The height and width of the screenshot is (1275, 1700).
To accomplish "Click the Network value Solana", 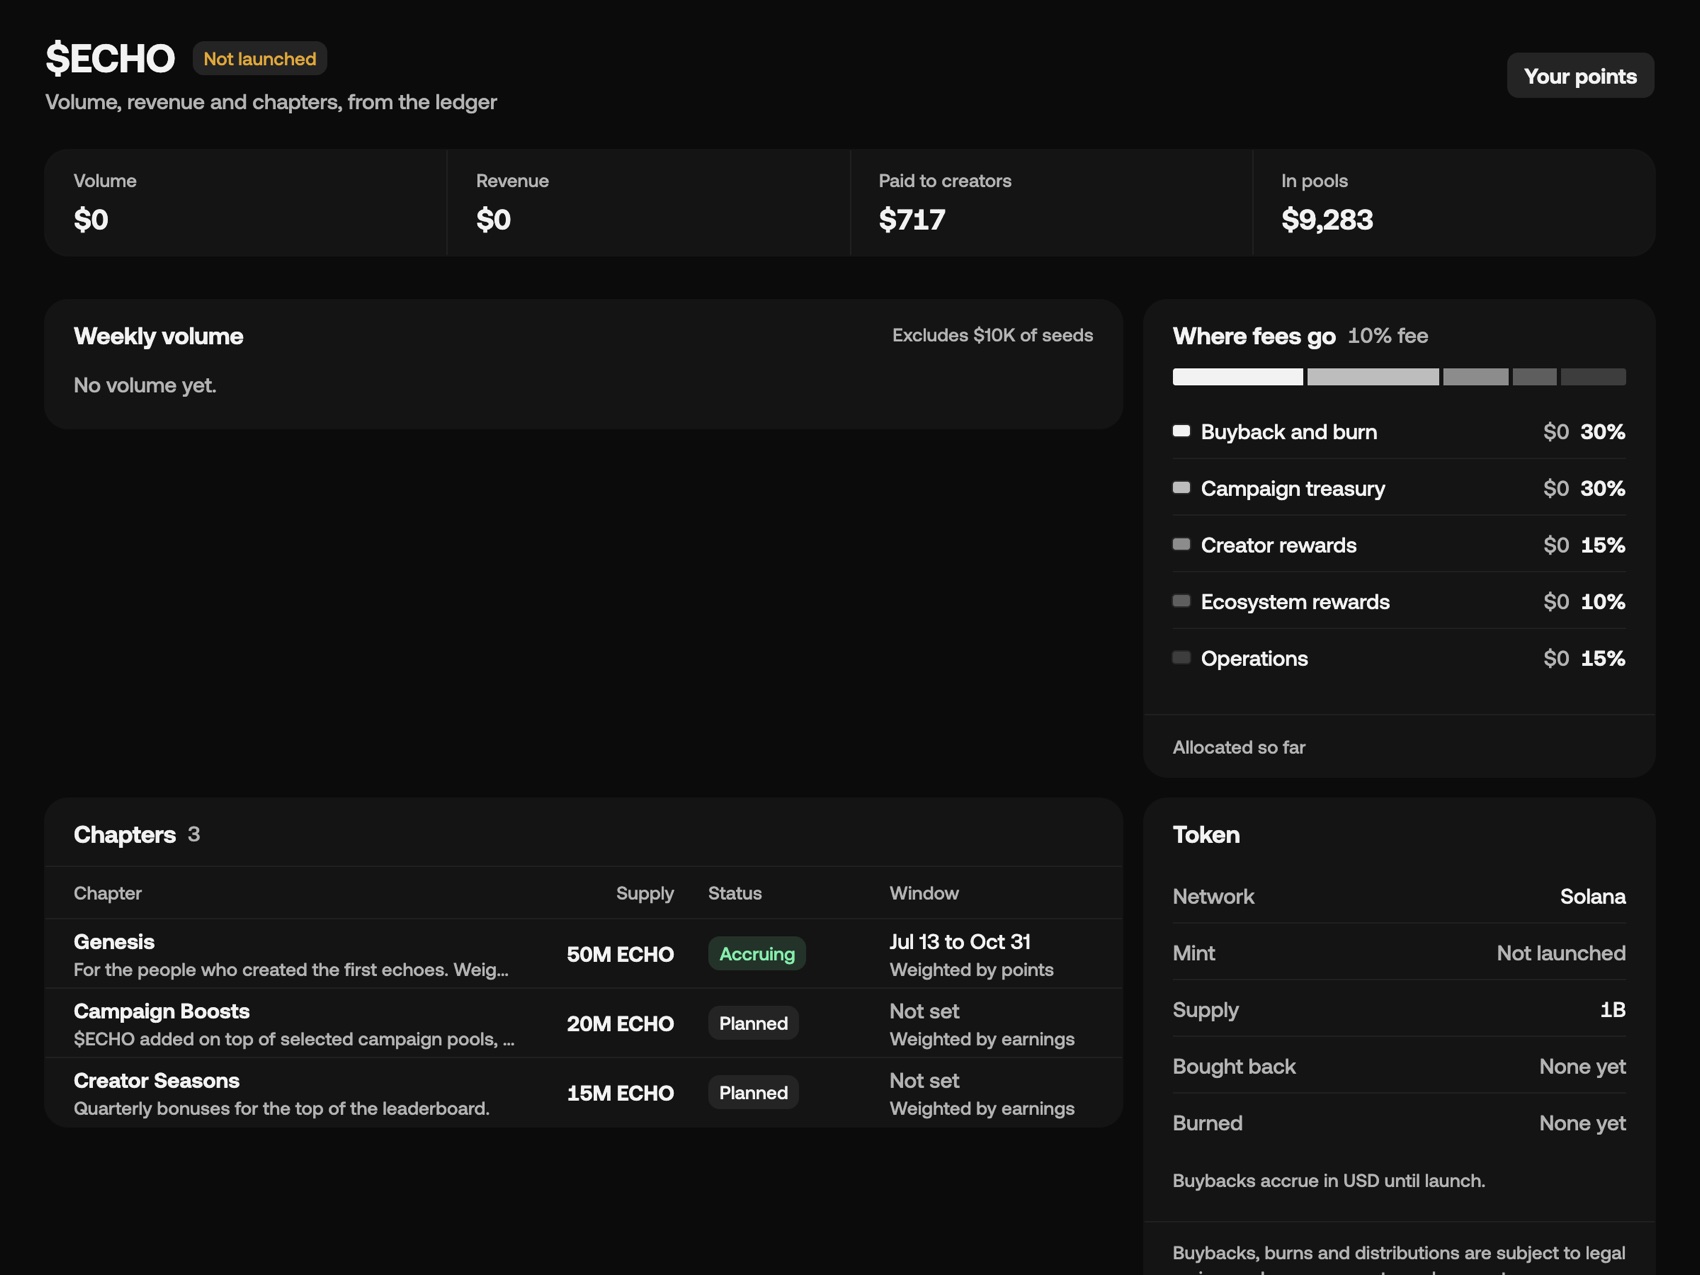I will [x=1593, y=897].
